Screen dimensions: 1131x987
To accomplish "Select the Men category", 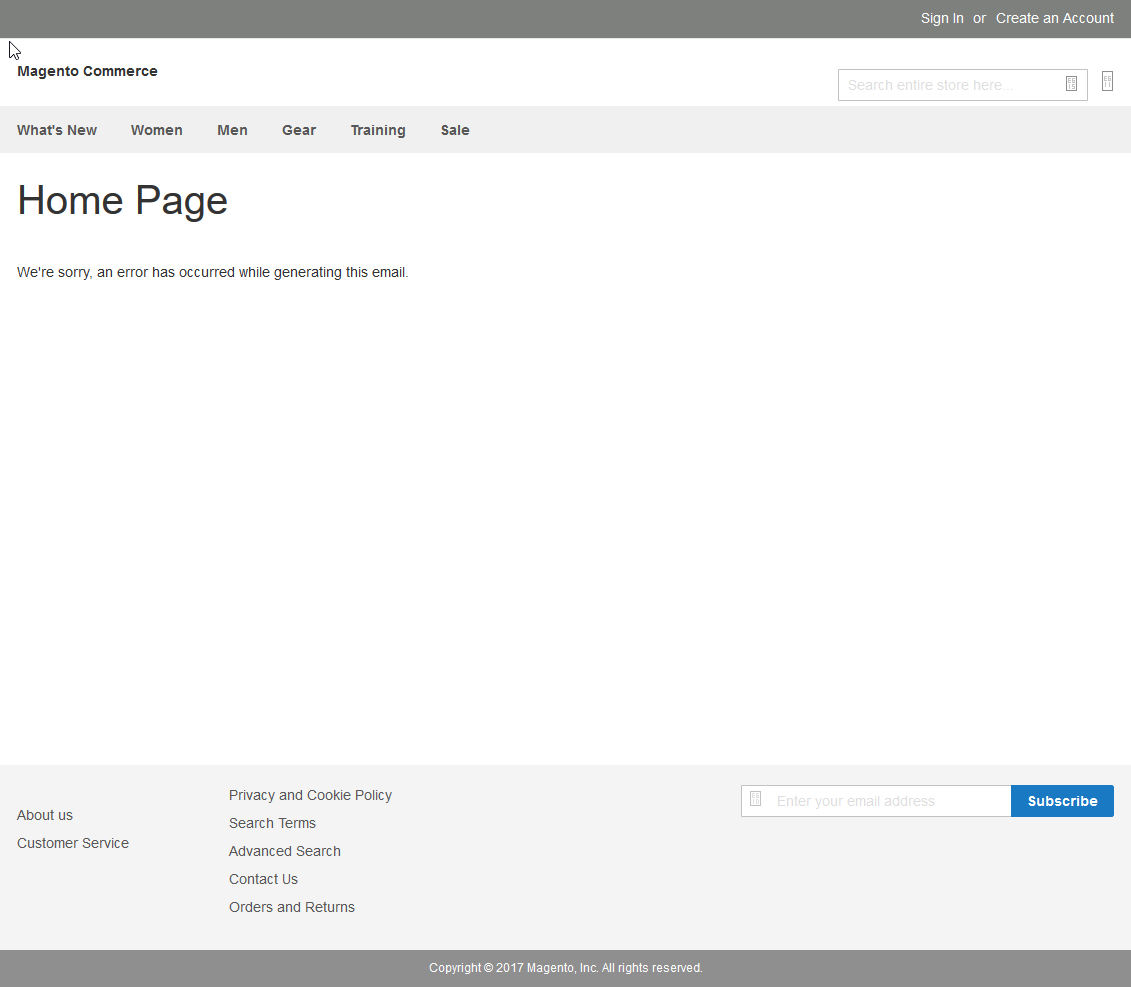I will 232,130.
